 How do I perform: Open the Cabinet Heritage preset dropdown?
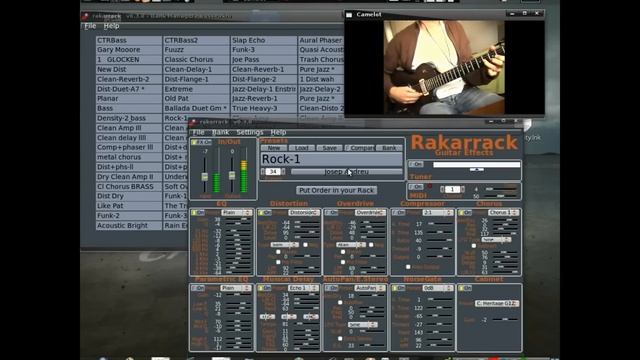click(x=497, y=304)
